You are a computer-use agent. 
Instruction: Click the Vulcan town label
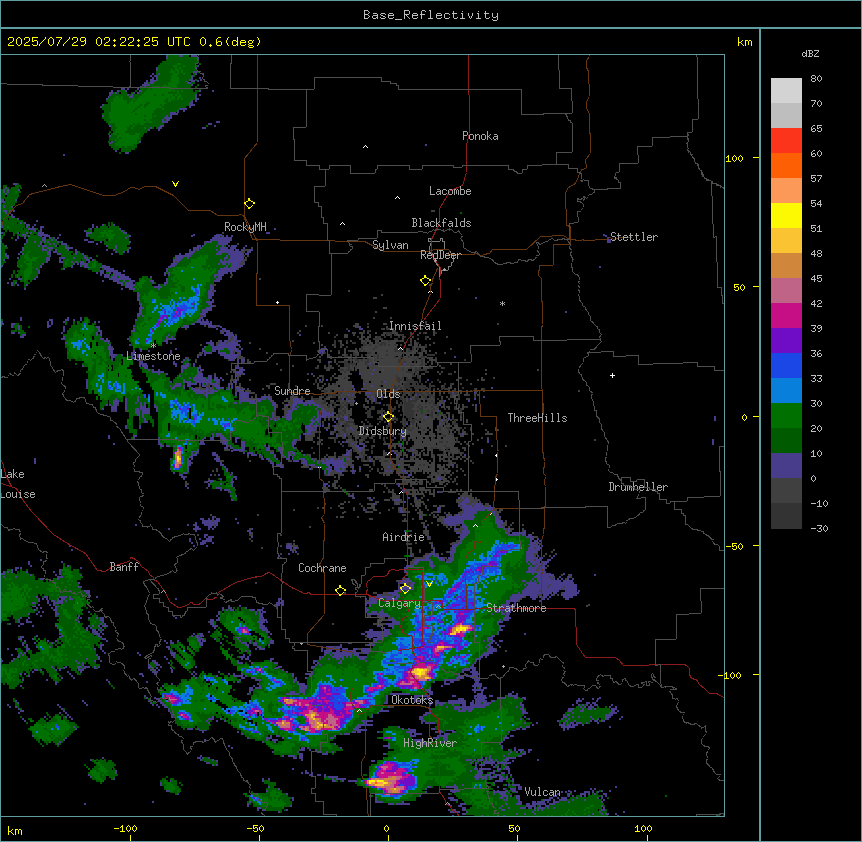click(542, 792)
